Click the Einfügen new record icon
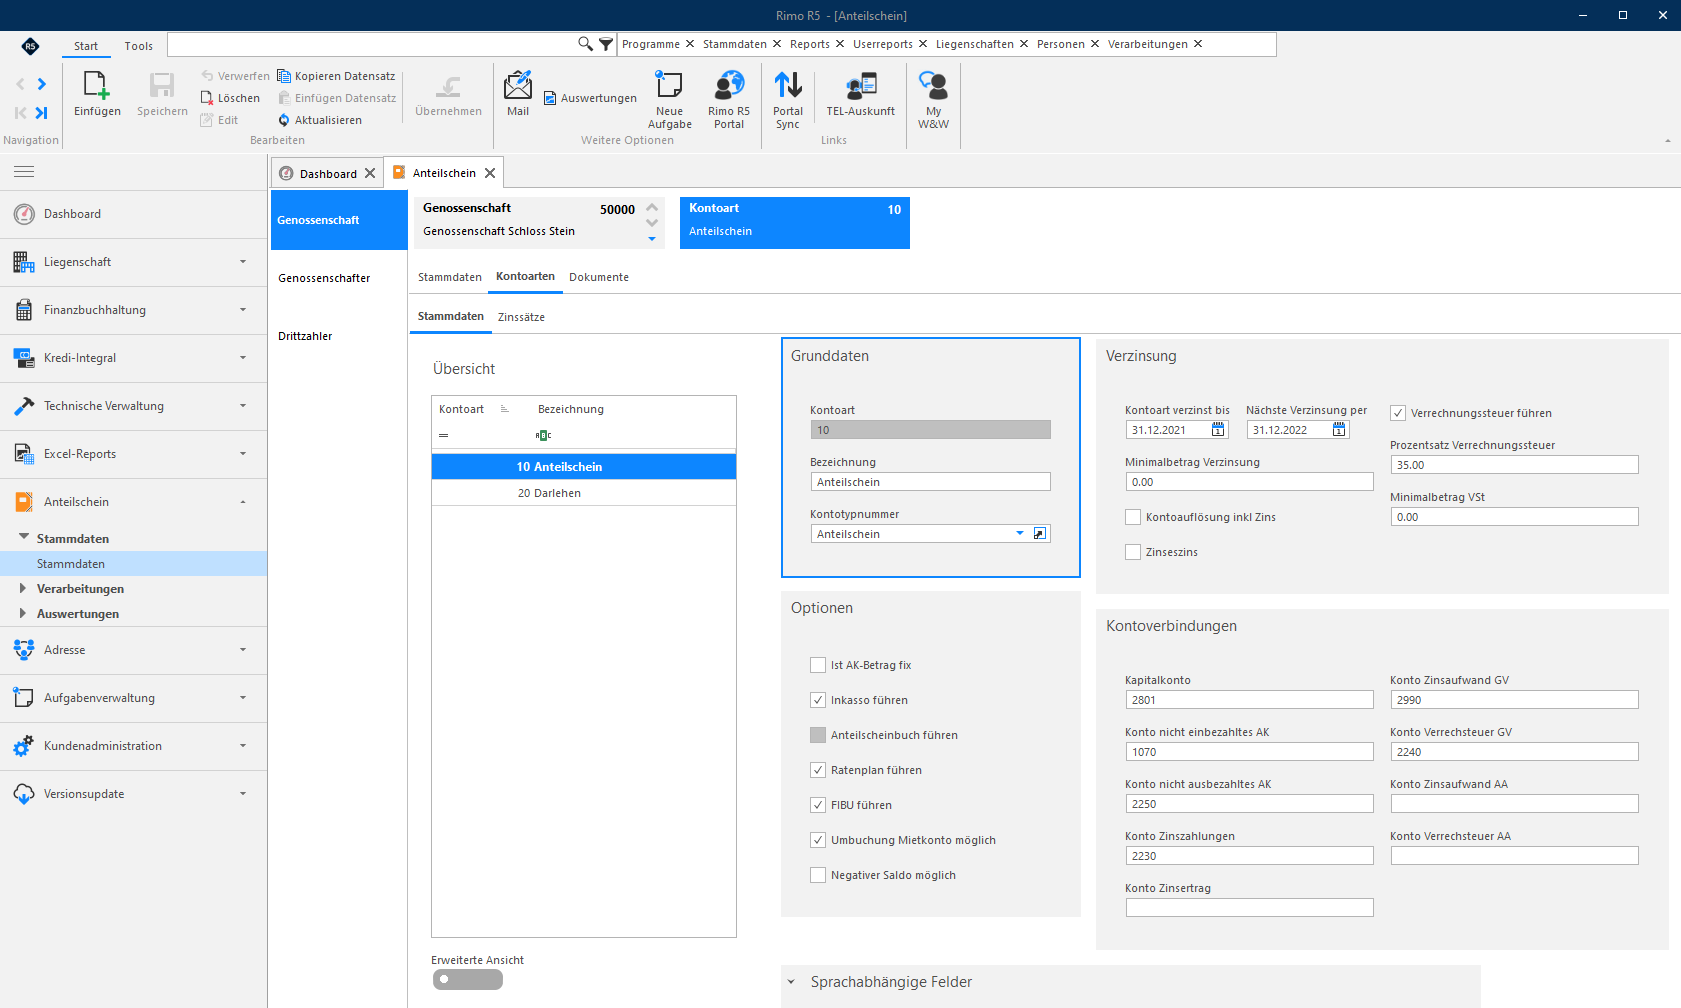Screen dimensions: 1681x1008 point(97,86)
